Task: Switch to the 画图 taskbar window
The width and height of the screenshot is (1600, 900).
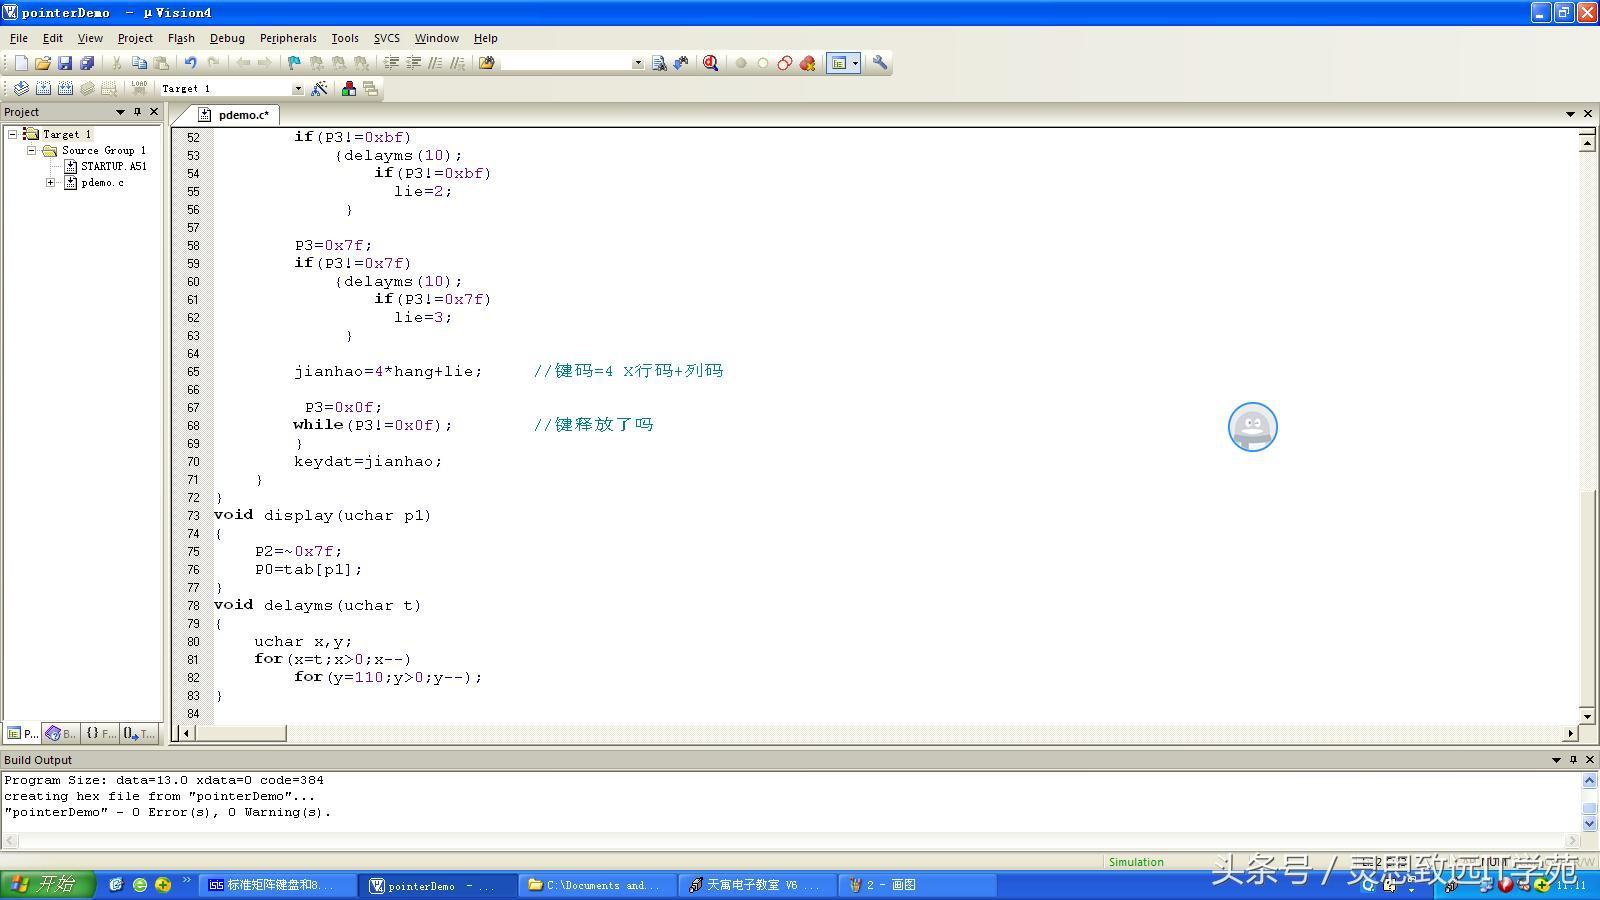Action: (x=917, y=885)
